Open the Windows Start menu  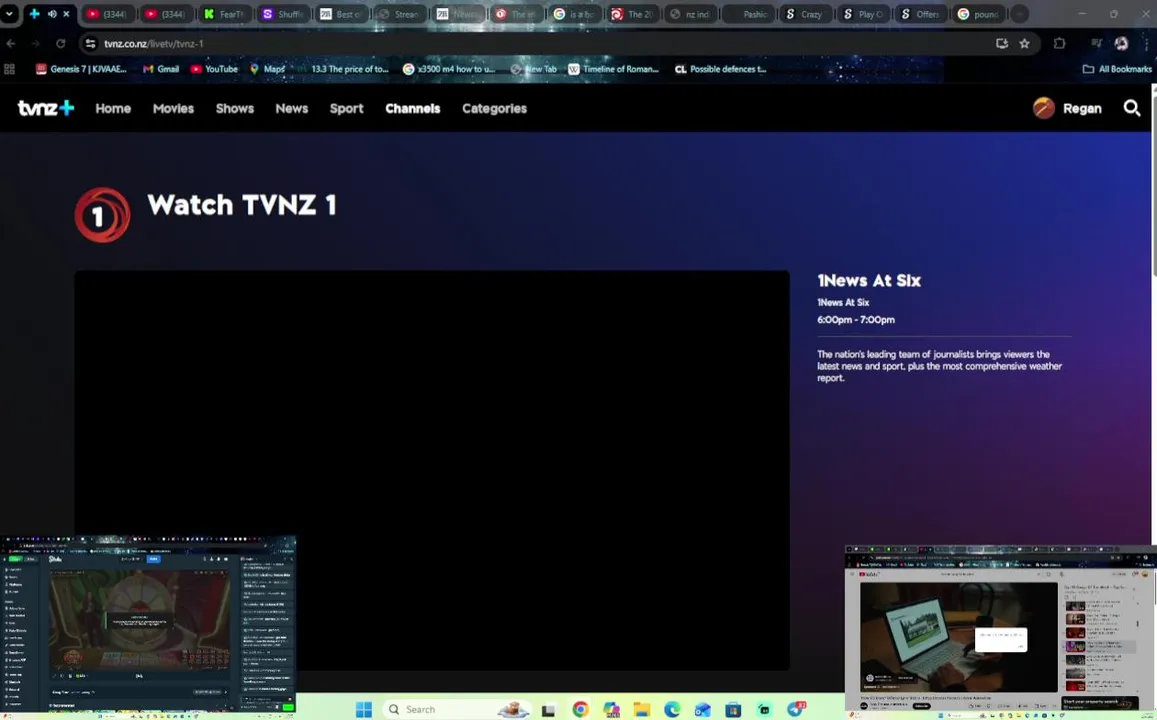point(364,709)
